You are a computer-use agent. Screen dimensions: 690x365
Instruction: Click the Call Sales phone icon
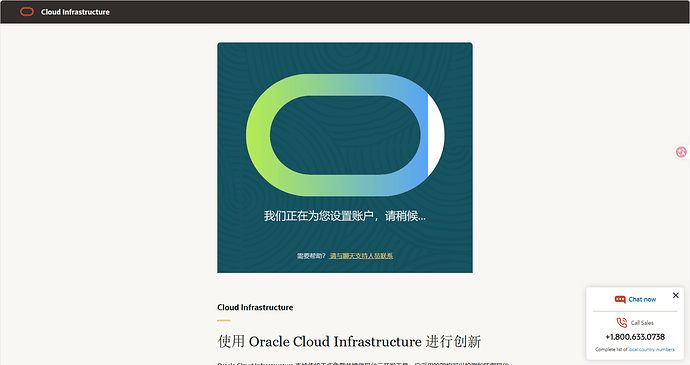click(621, 323)
